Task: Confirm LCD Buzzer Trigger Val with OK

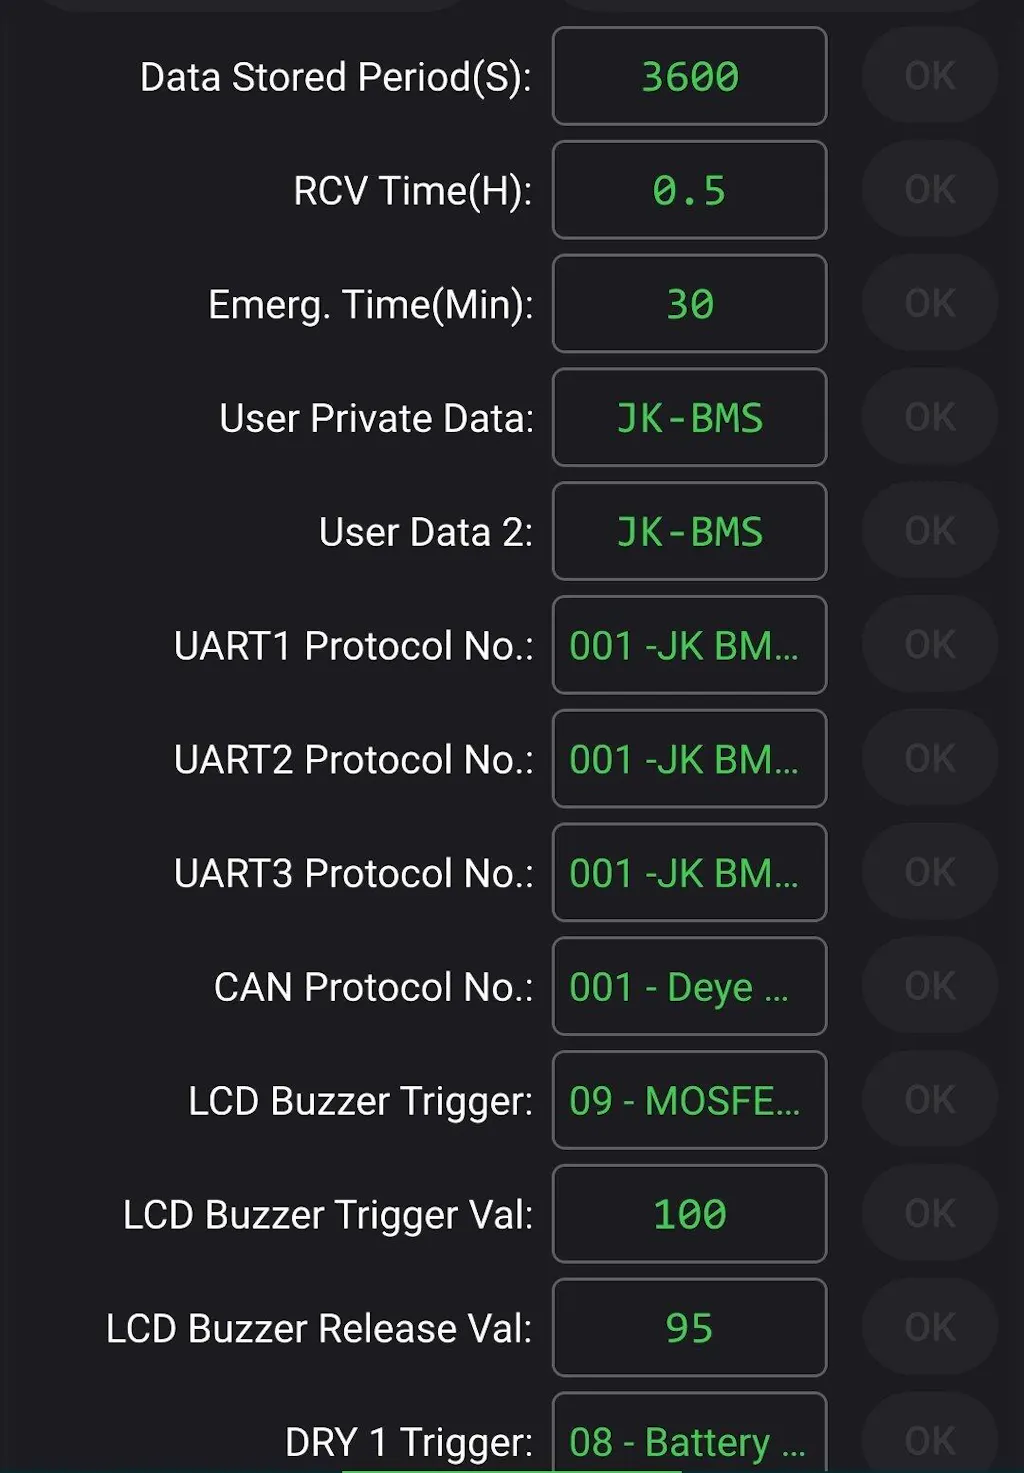Action: (x=930, y=1214)
